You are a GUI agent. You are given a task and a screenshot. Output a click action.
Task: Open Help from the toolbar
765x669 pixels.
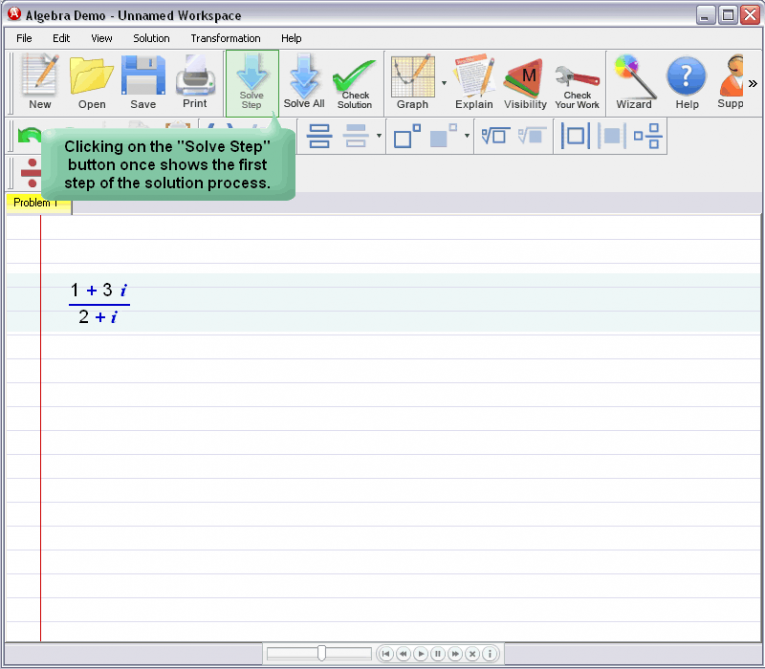pos(686,82)
